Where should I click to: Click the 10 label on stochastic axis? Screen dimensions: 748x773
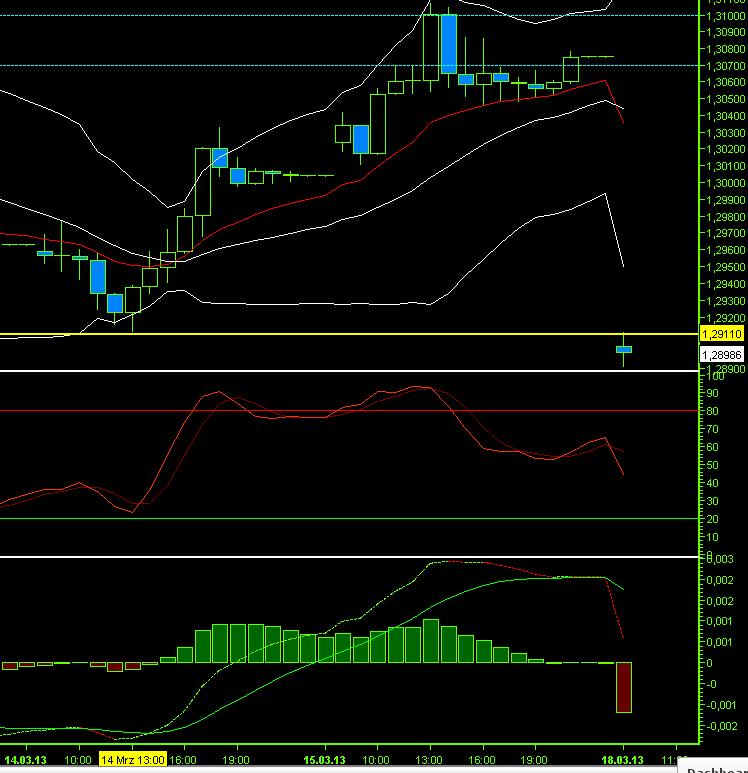click(712, 537)
